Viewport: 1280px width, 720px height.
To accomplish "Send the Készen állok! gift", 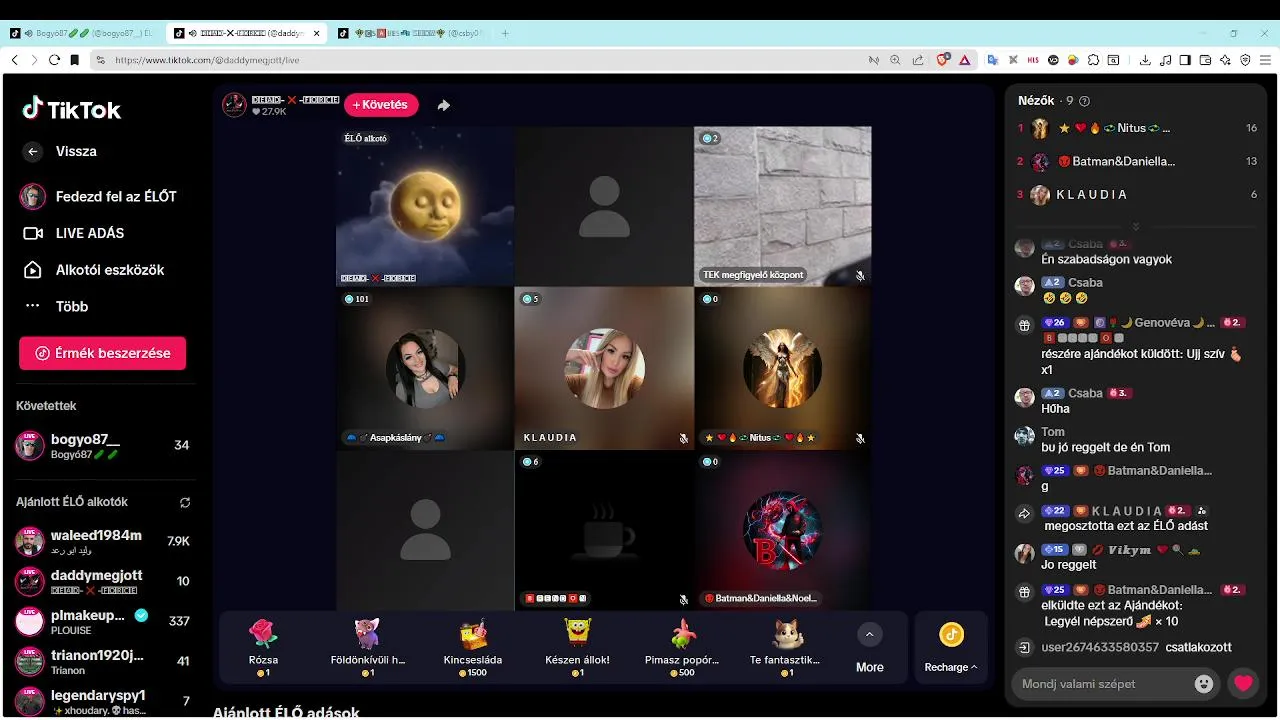I will (x=577, y=646).
